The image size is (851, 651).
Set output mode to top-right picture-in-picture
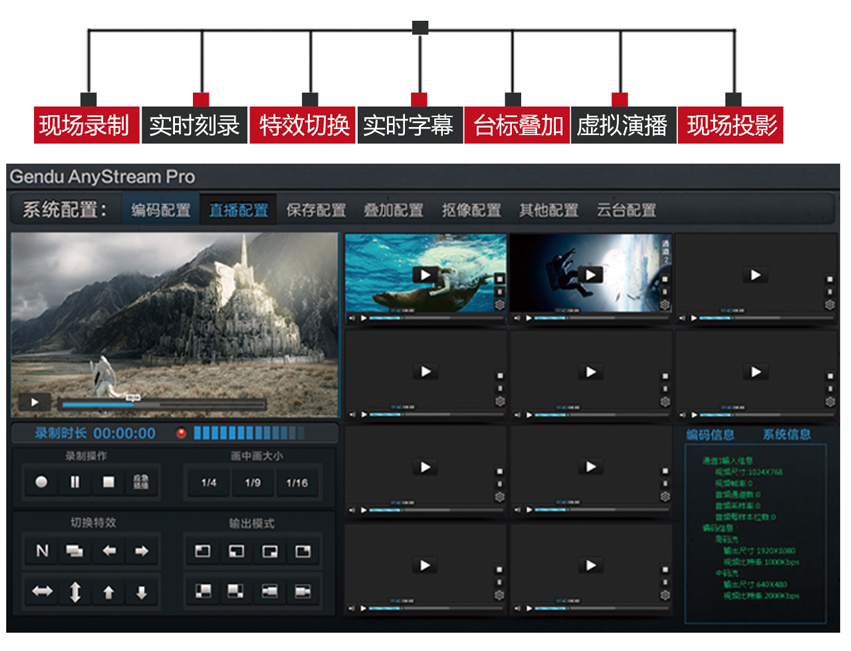coord(303,551)
